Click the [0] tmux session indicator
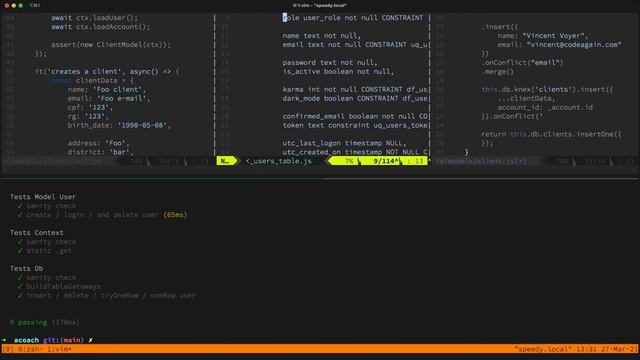640x360 pixels. [8, 349]
